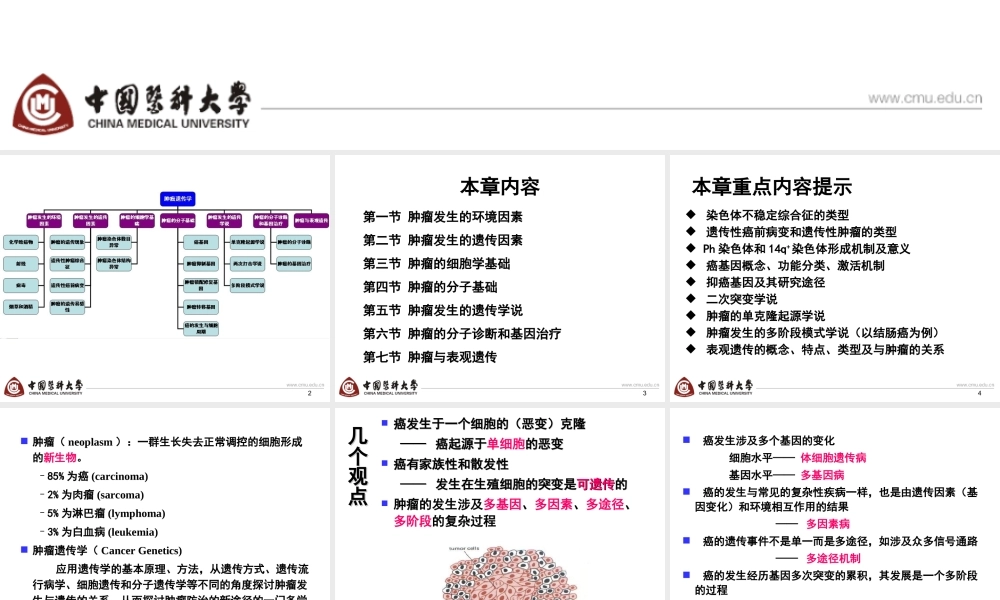Click the 本章重点内容提示 heading
The image size is (1000, 600).
pyautogui.click(x=771, y=187)
